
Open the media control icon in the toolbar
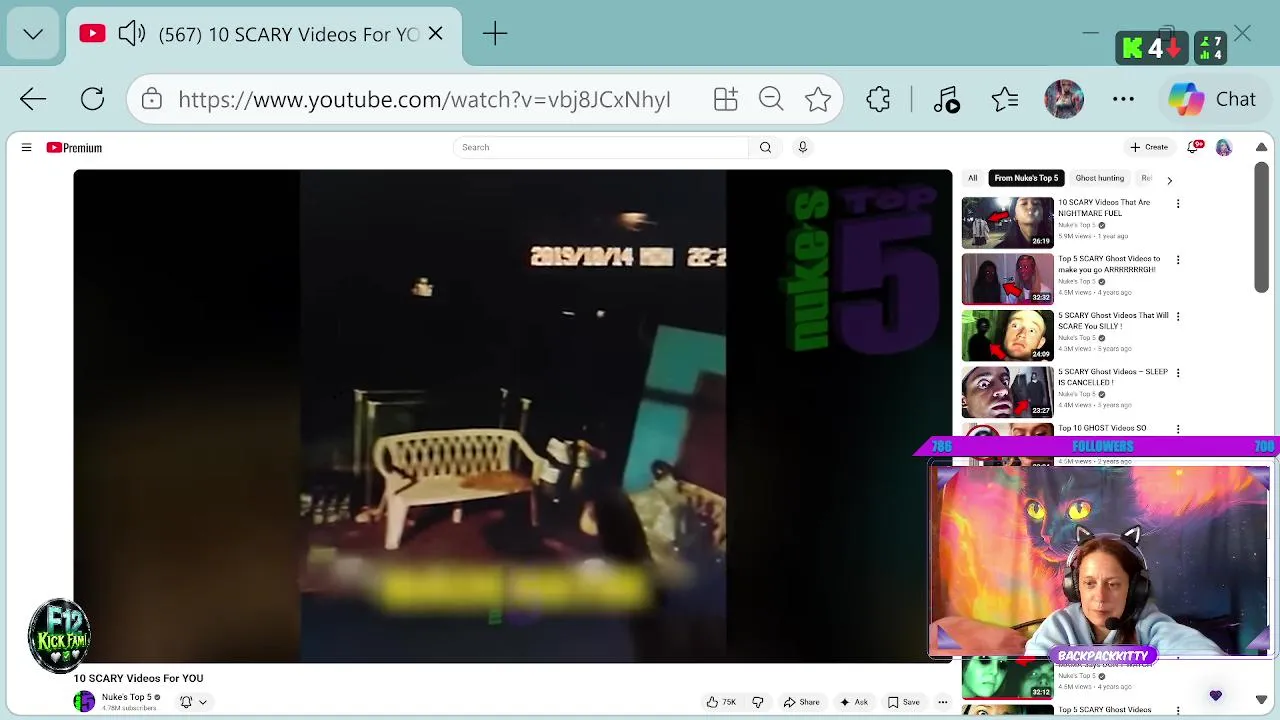click(x=946, y=99)
